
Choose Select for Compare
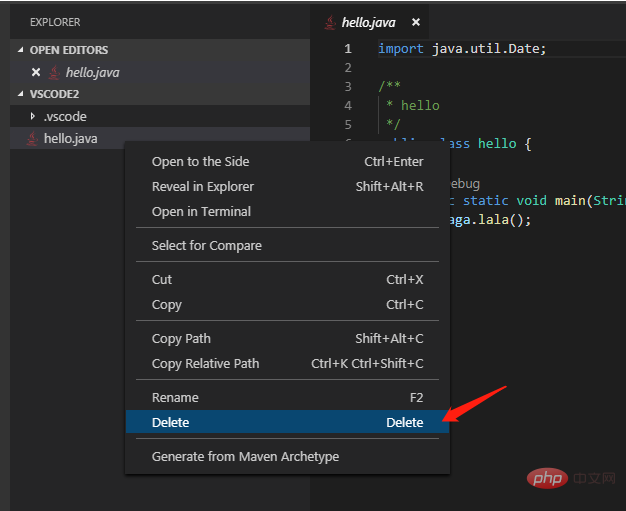287,245
